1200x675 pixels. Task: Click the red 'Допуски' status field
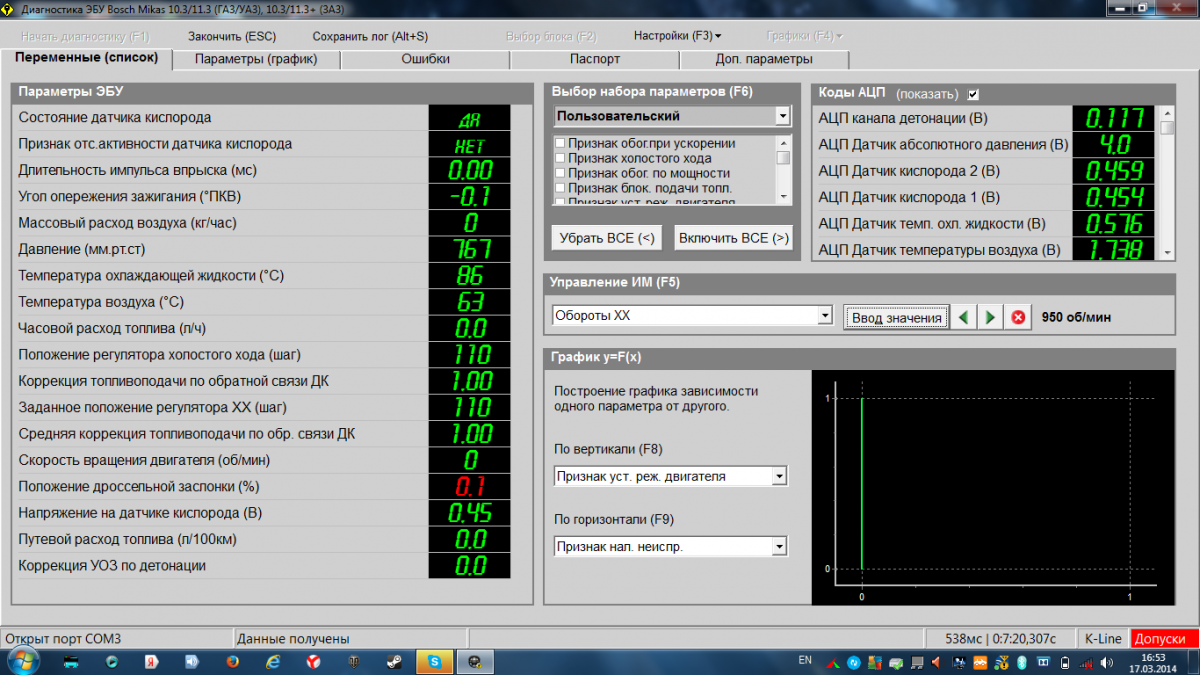pos(1163,638)
